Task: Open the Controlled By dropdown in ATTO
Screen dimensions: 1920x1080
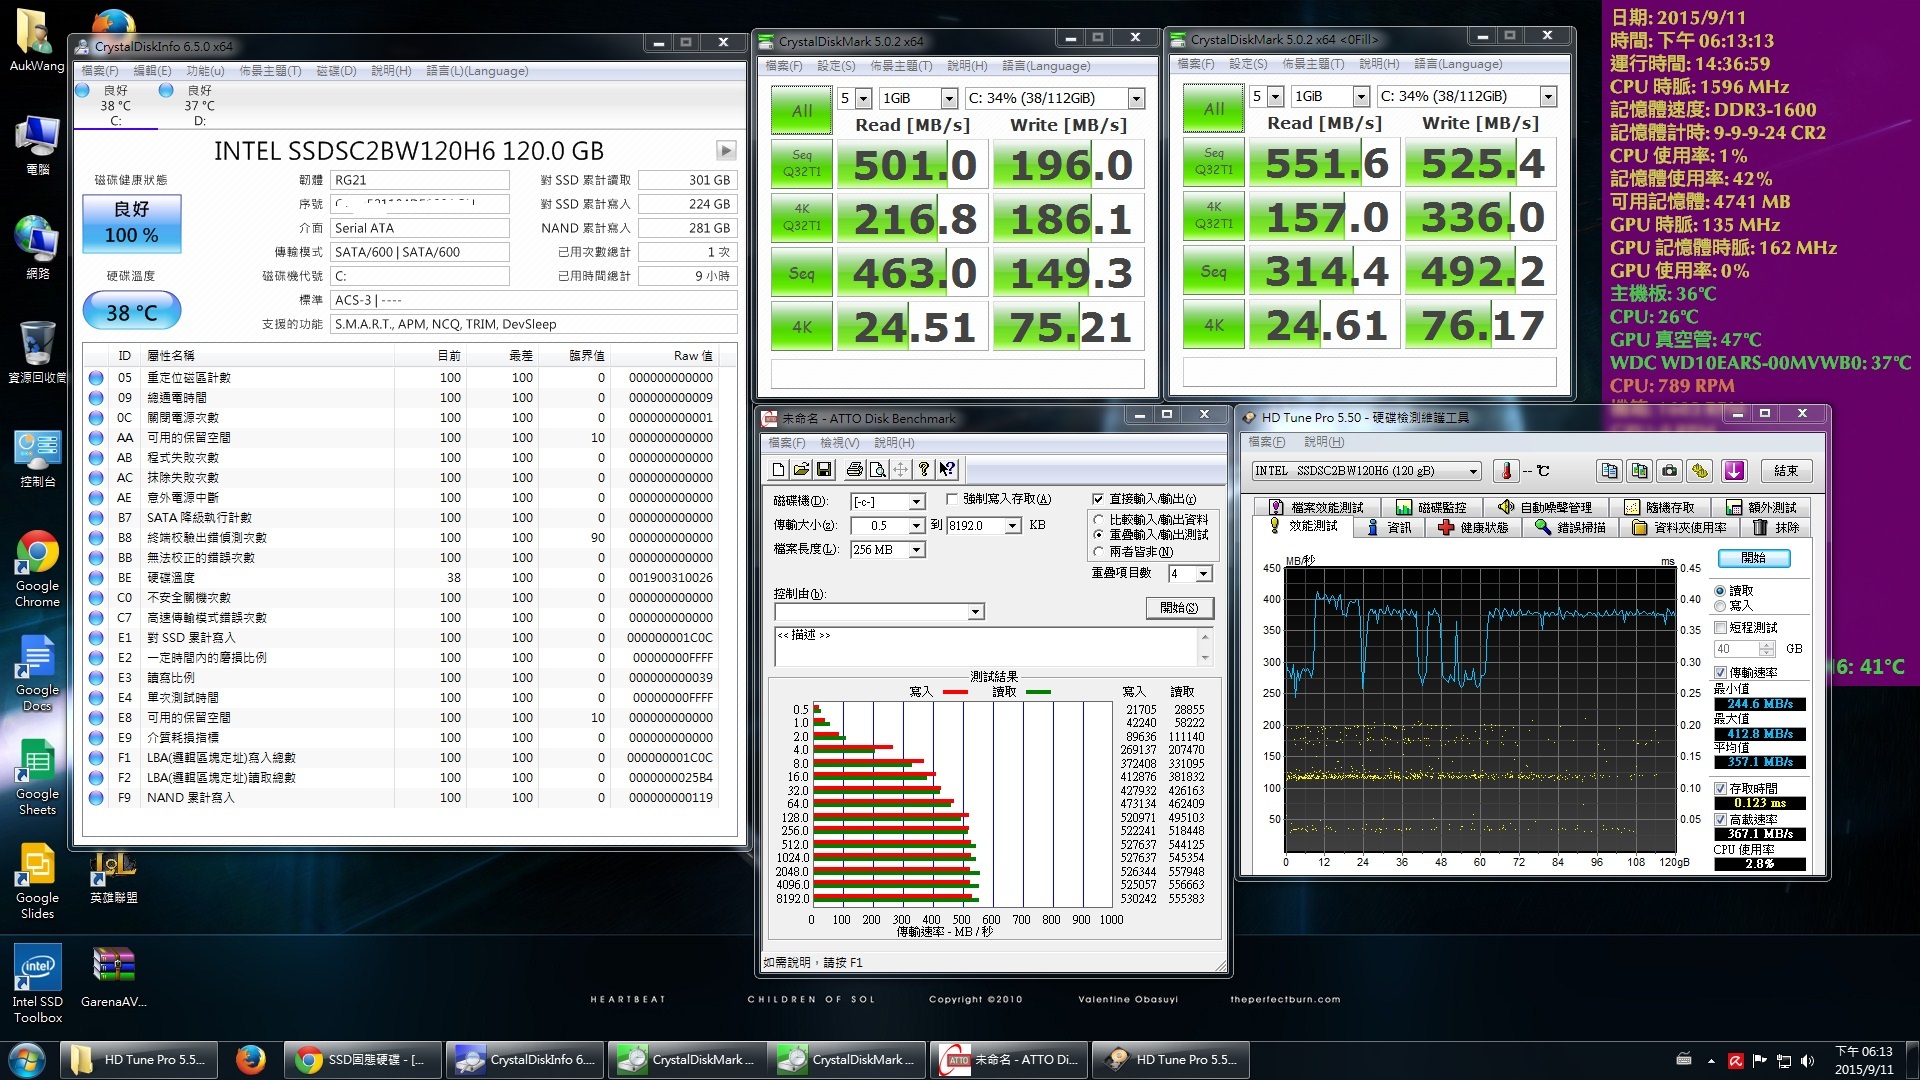Action: pyautogui.click(x=975, y=612)
